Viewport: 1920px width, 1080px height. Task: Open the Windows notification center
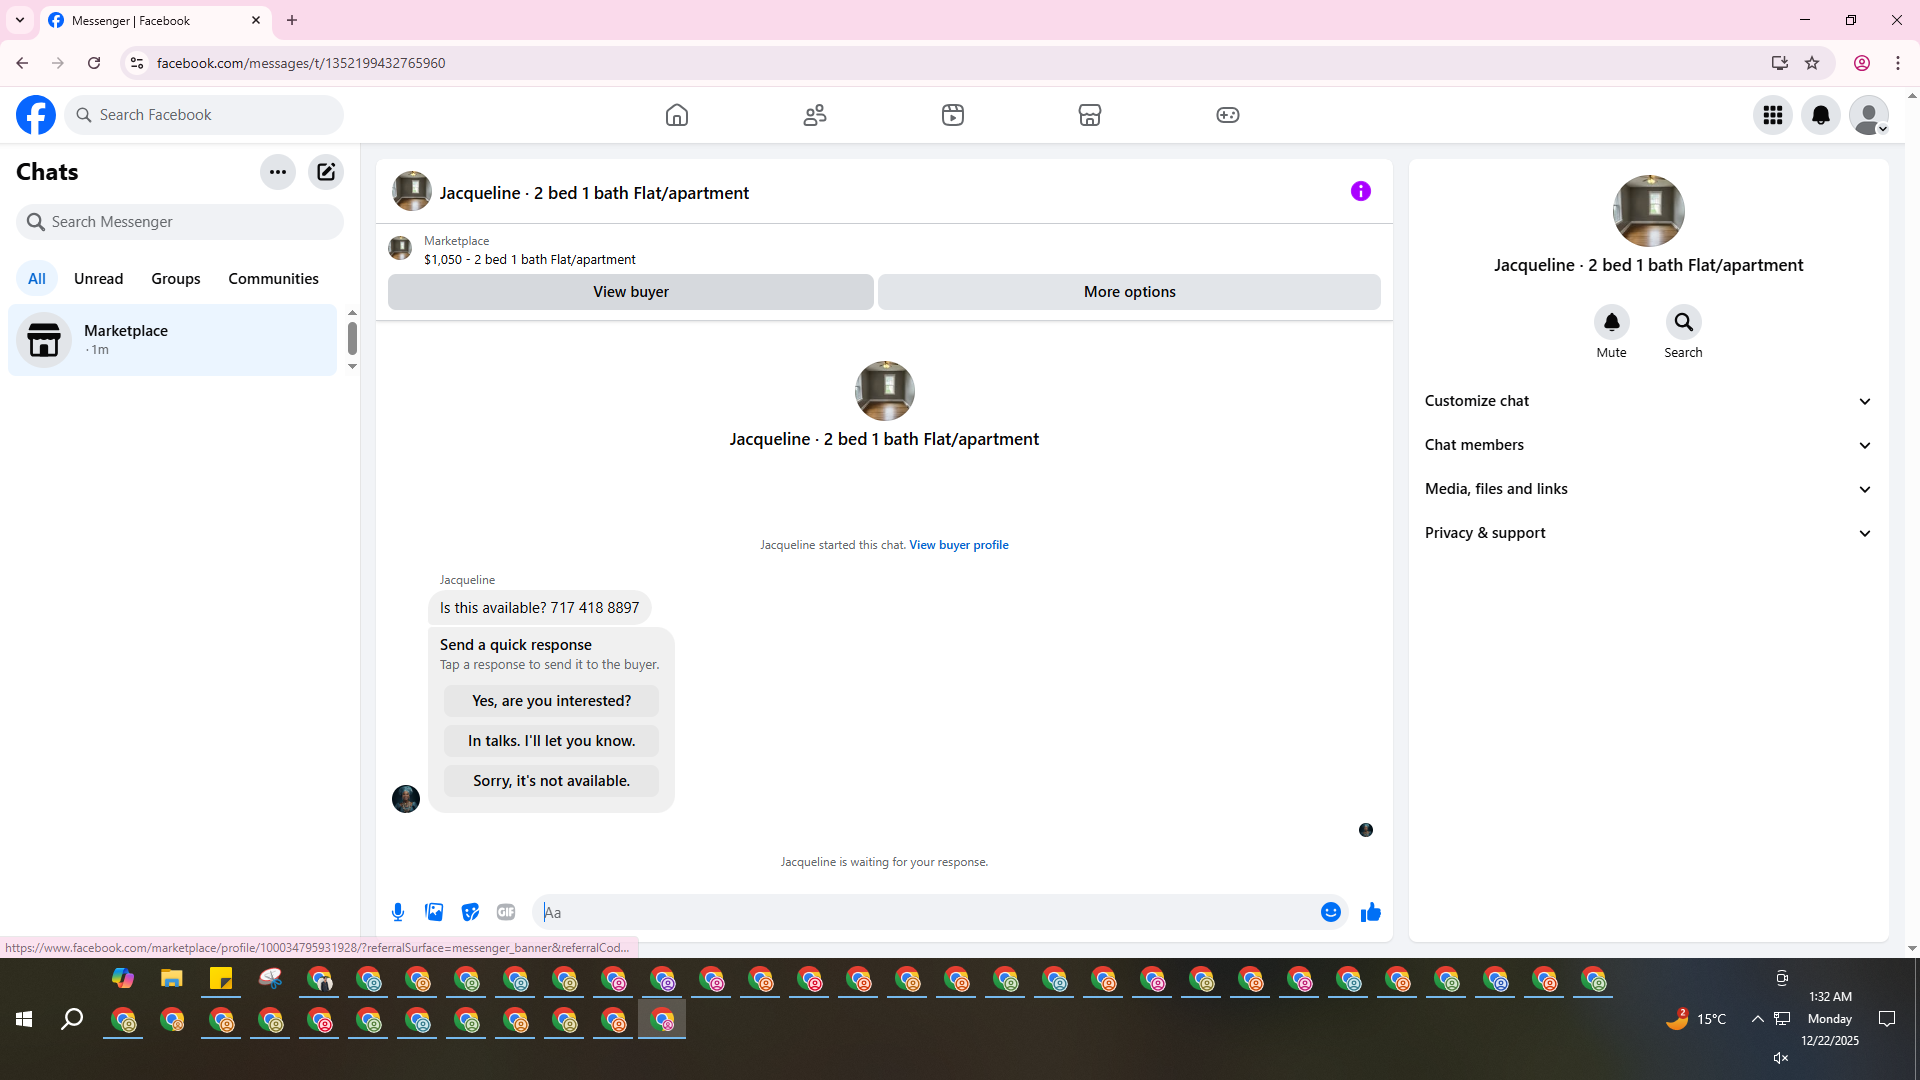click(x=1887, y=1019)
